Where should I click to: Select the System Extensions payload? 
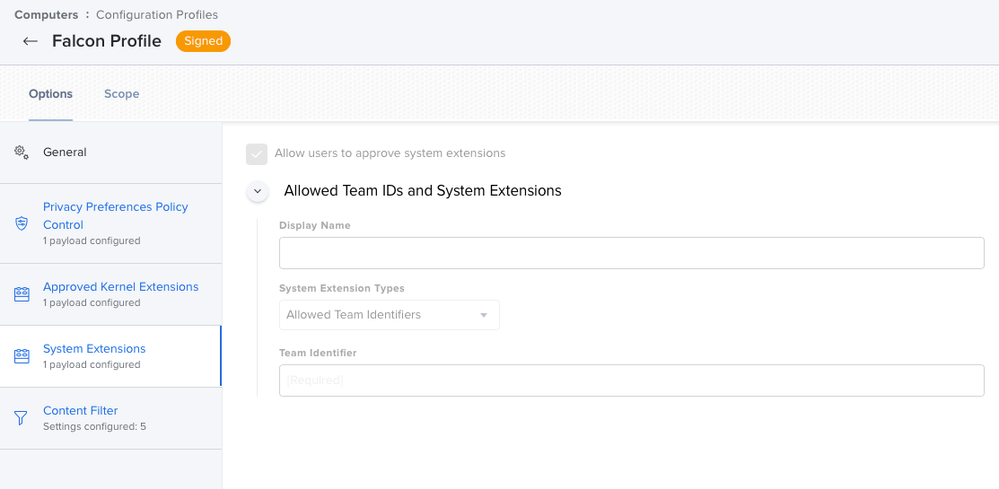[111, 356]
